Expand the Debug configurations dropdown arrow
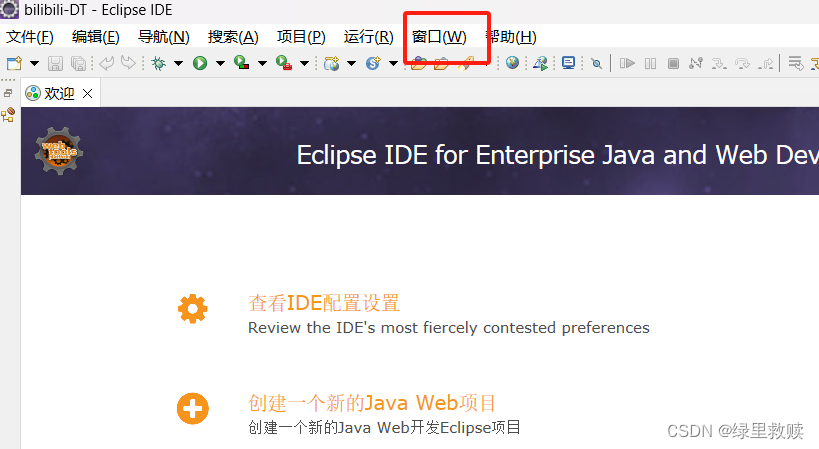The image size is (819, 449). [179, 64]
